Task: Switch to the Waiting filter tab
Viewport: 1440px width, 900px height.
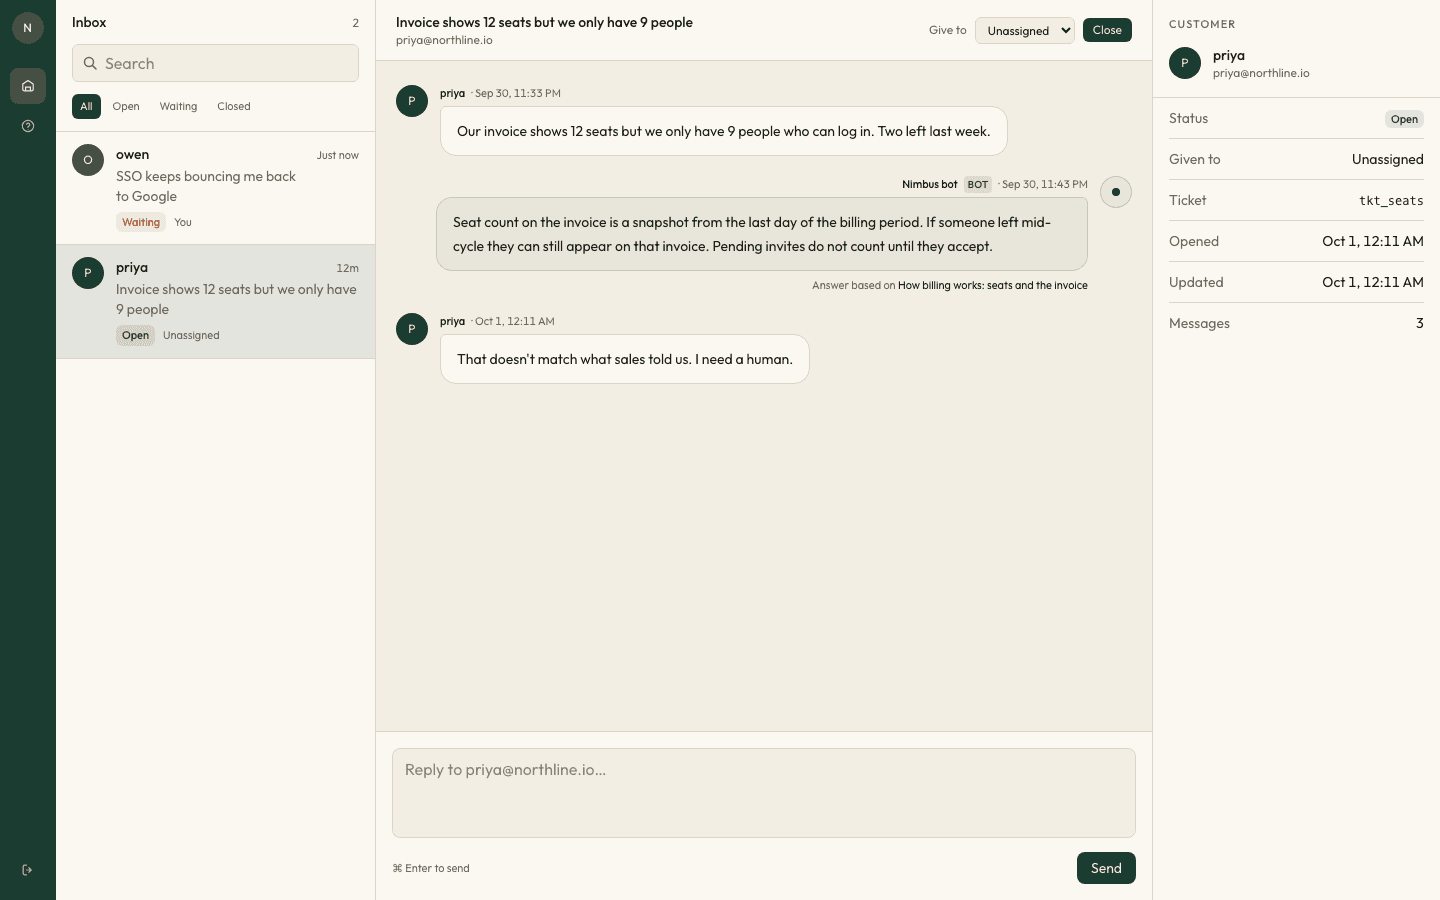Action: pyautogui.click(x=178, y=106)
